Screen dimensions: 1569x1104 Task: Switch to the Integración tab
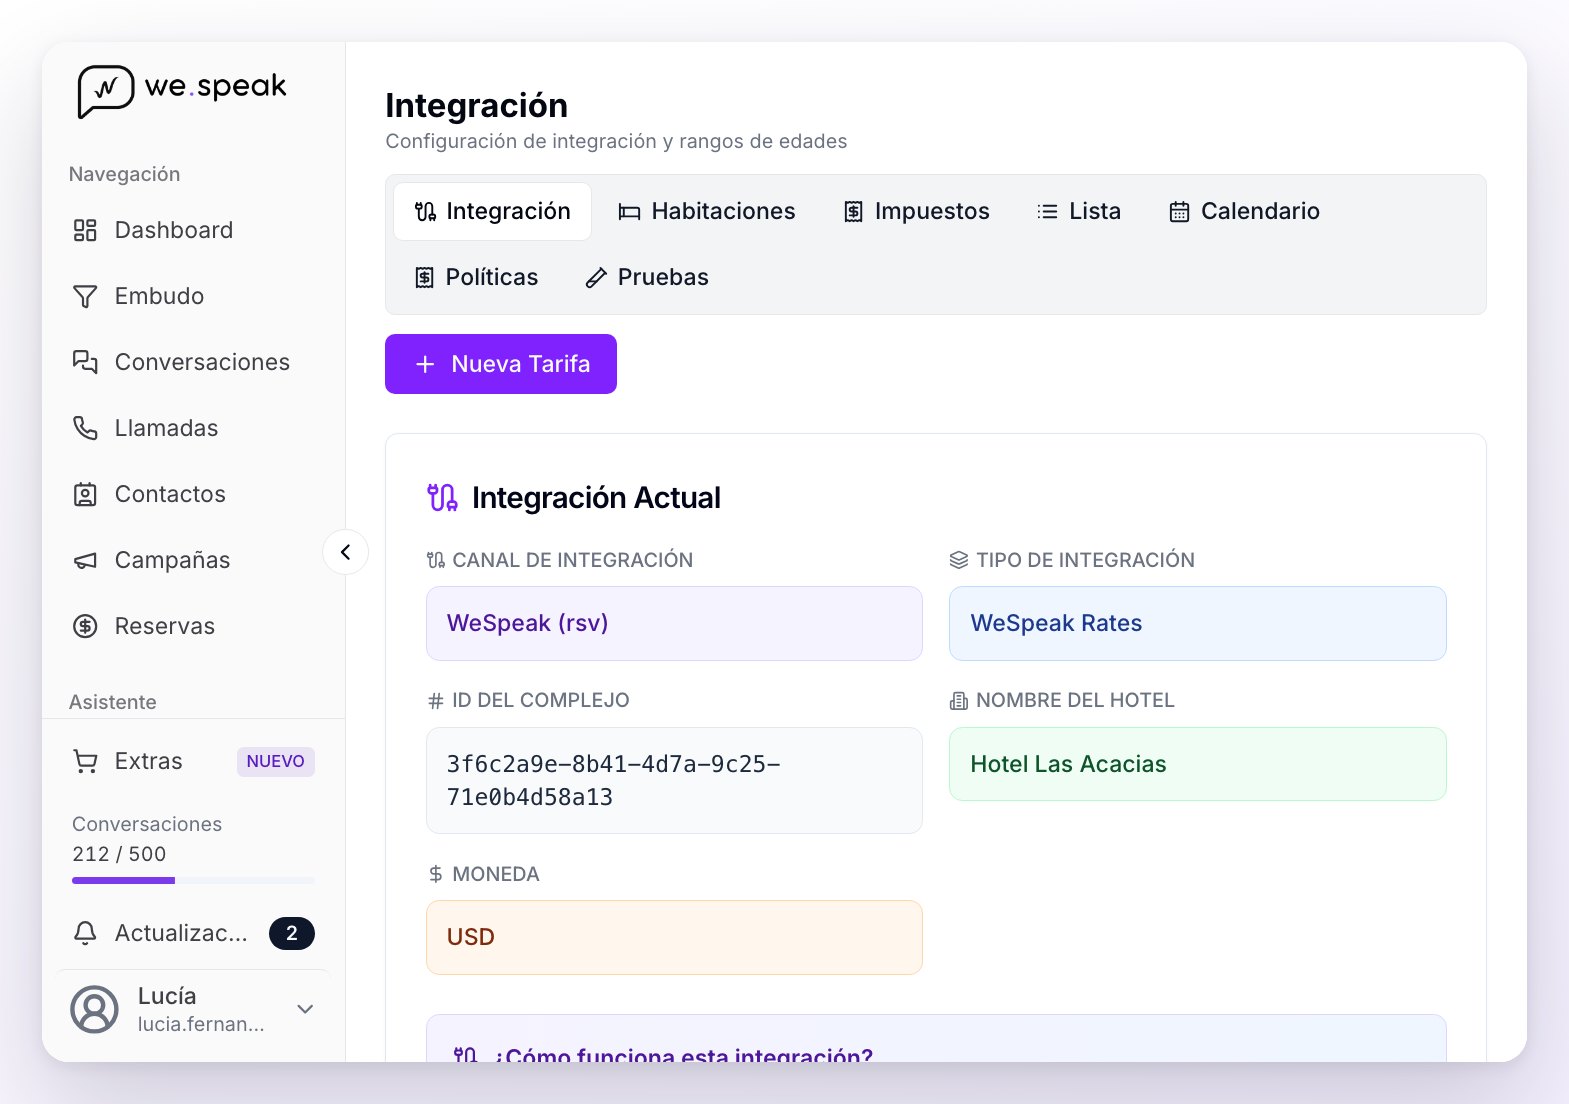coord(492,211)
